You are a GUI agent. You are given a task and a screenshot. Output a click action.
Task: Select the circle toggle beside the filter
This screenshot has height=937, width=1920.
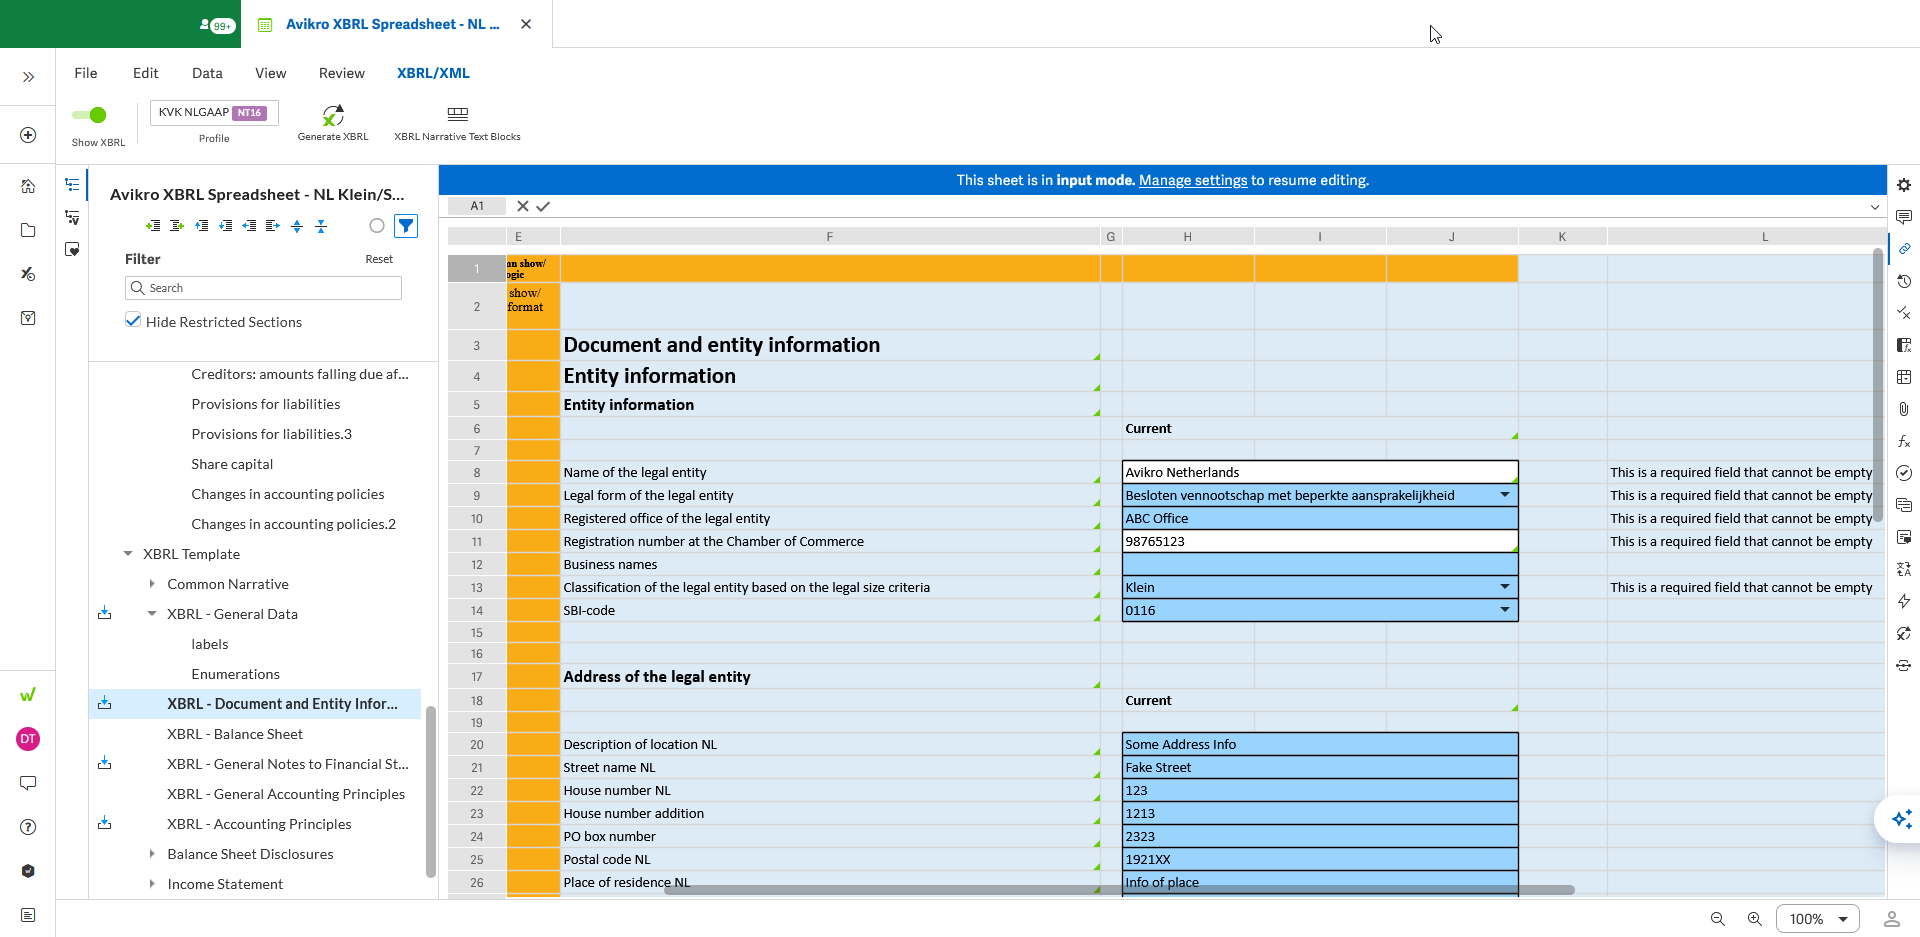click(x=377, y=226)
